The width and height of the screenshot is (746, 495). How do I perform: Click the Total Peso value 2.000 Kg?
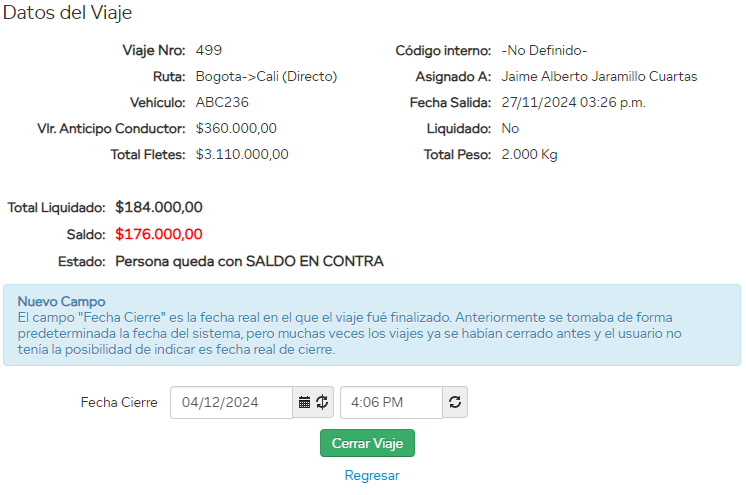[529, 154]
